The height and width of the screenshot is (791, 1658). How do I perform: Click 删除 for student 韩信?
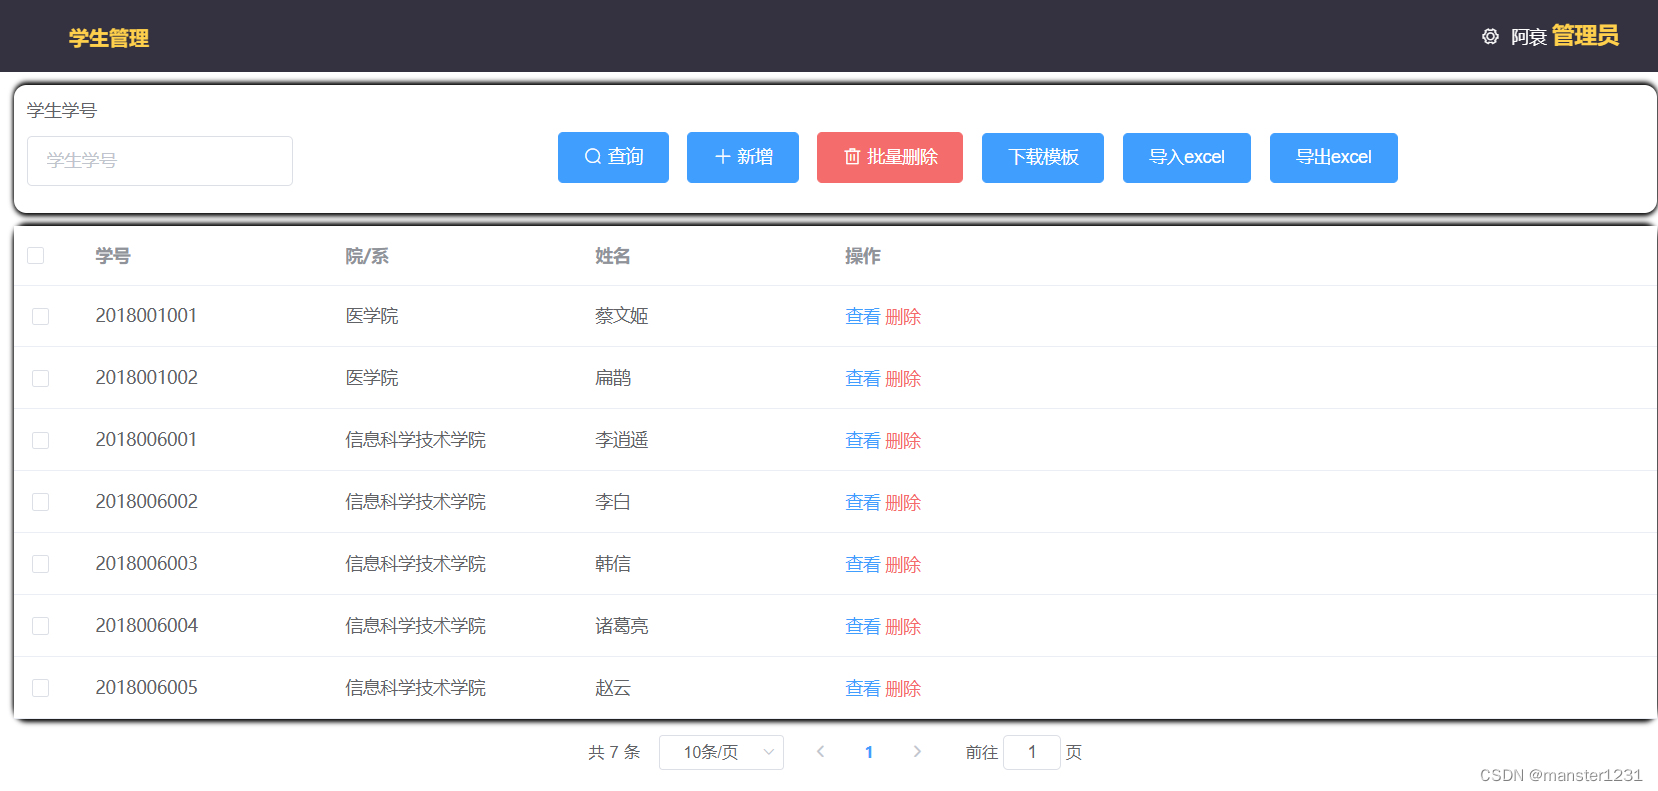tap(903, 565)
